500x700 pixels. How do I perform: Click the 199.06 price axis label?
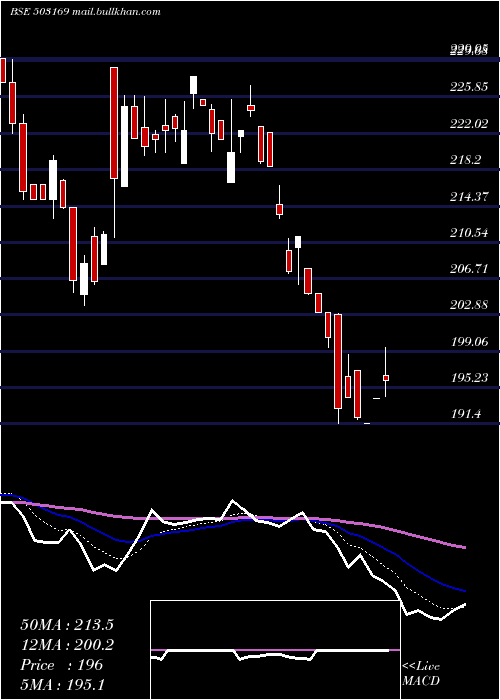coord(469,342)
